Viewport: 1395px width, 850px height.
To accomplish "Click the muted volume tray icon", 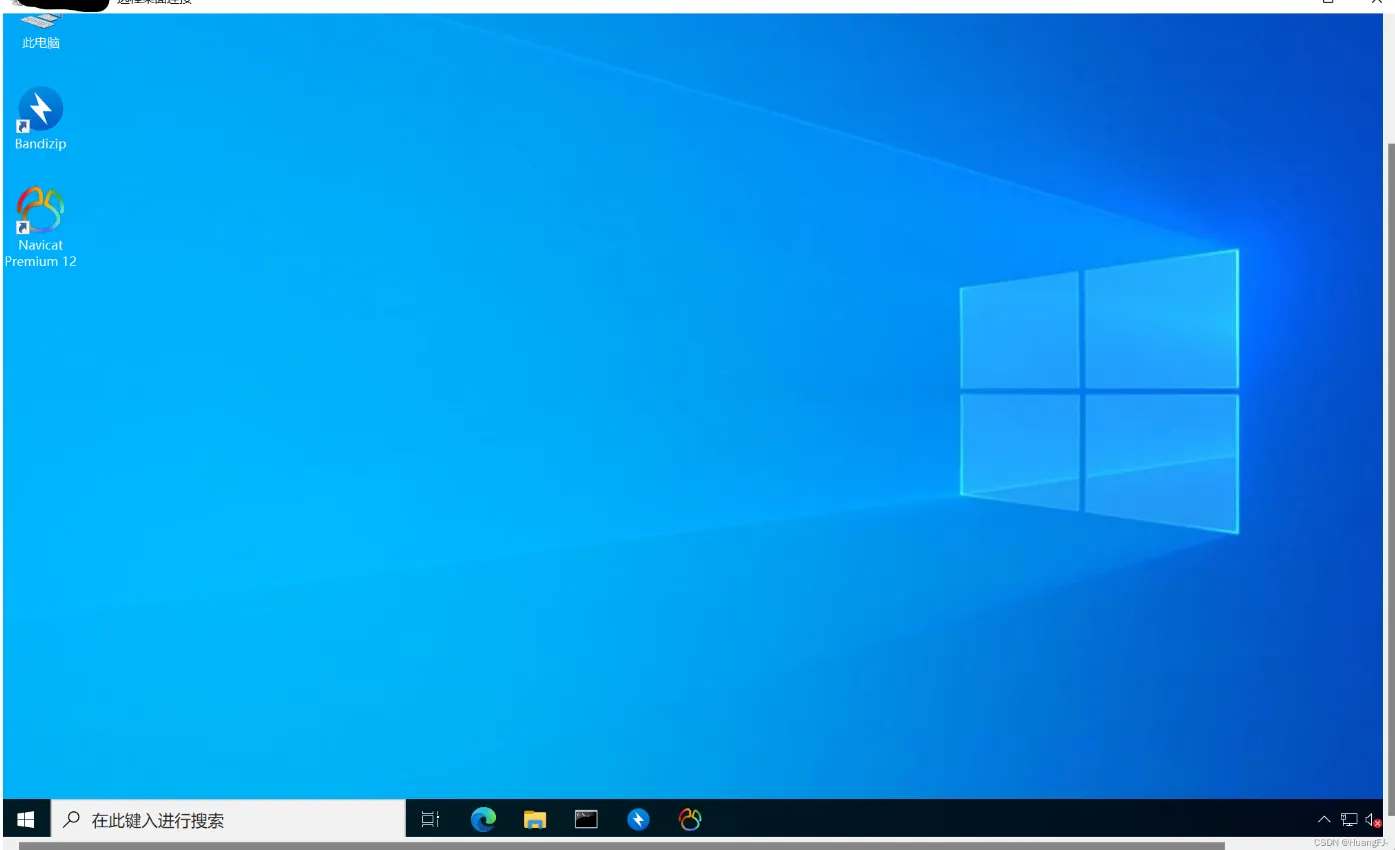I will point(1373,820).
